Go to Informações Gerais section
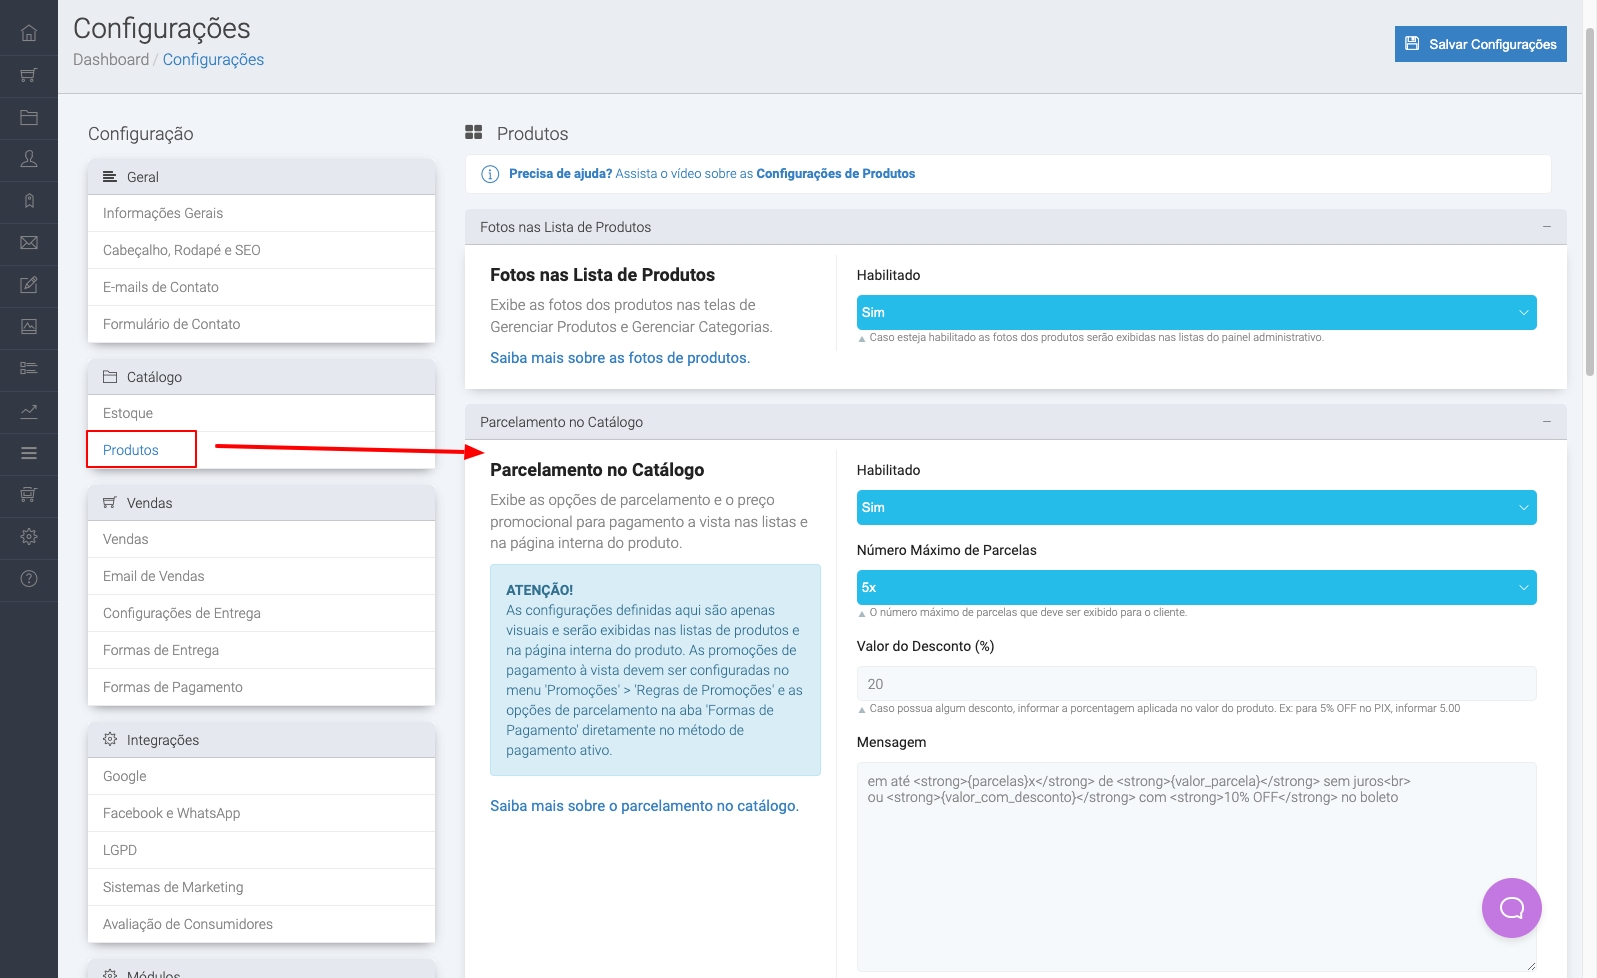Screen dimensions: 1597x978 tap(163, 213)
